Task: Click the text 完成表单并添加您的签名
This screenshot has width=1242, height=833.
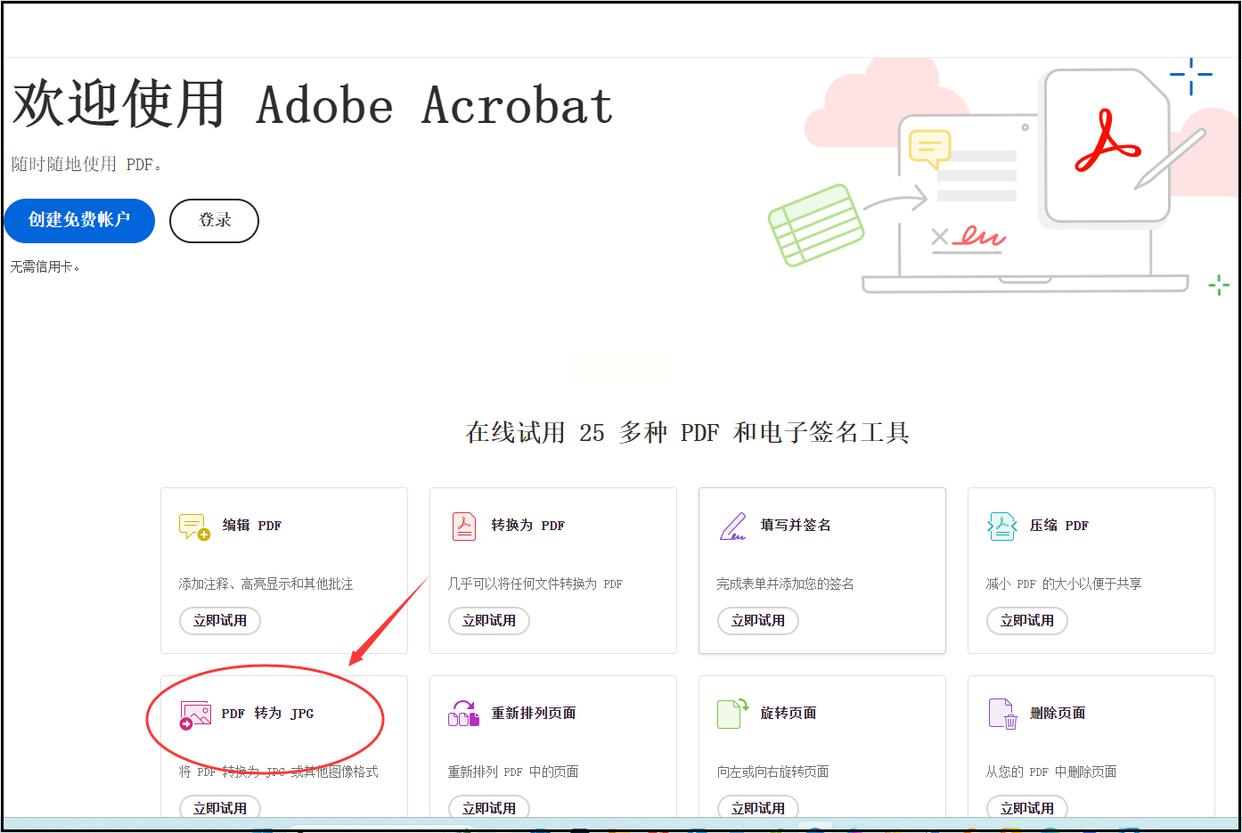Action: pos(785,584)
